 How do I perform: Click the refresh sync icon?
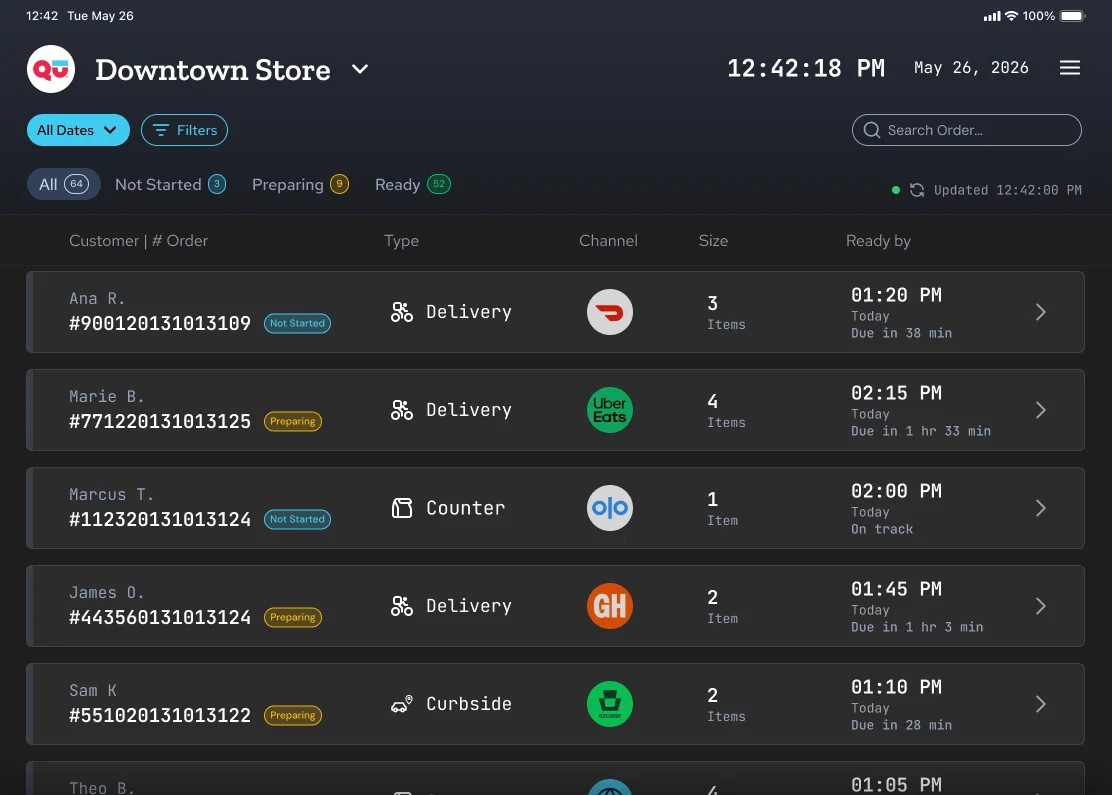917,190
